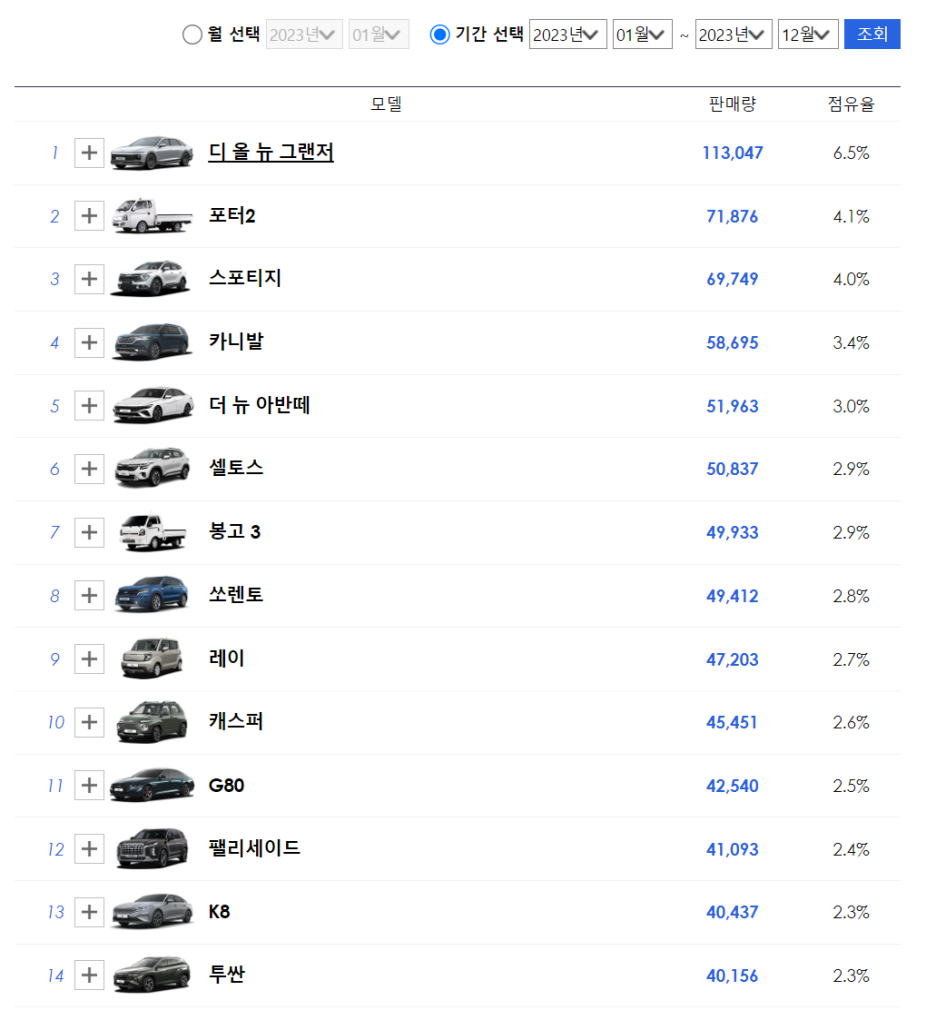This screenshot has width=936, height=1010.
Task: Click the 캐스퍼 car thumbnail
Action: (x=152, y=721)
